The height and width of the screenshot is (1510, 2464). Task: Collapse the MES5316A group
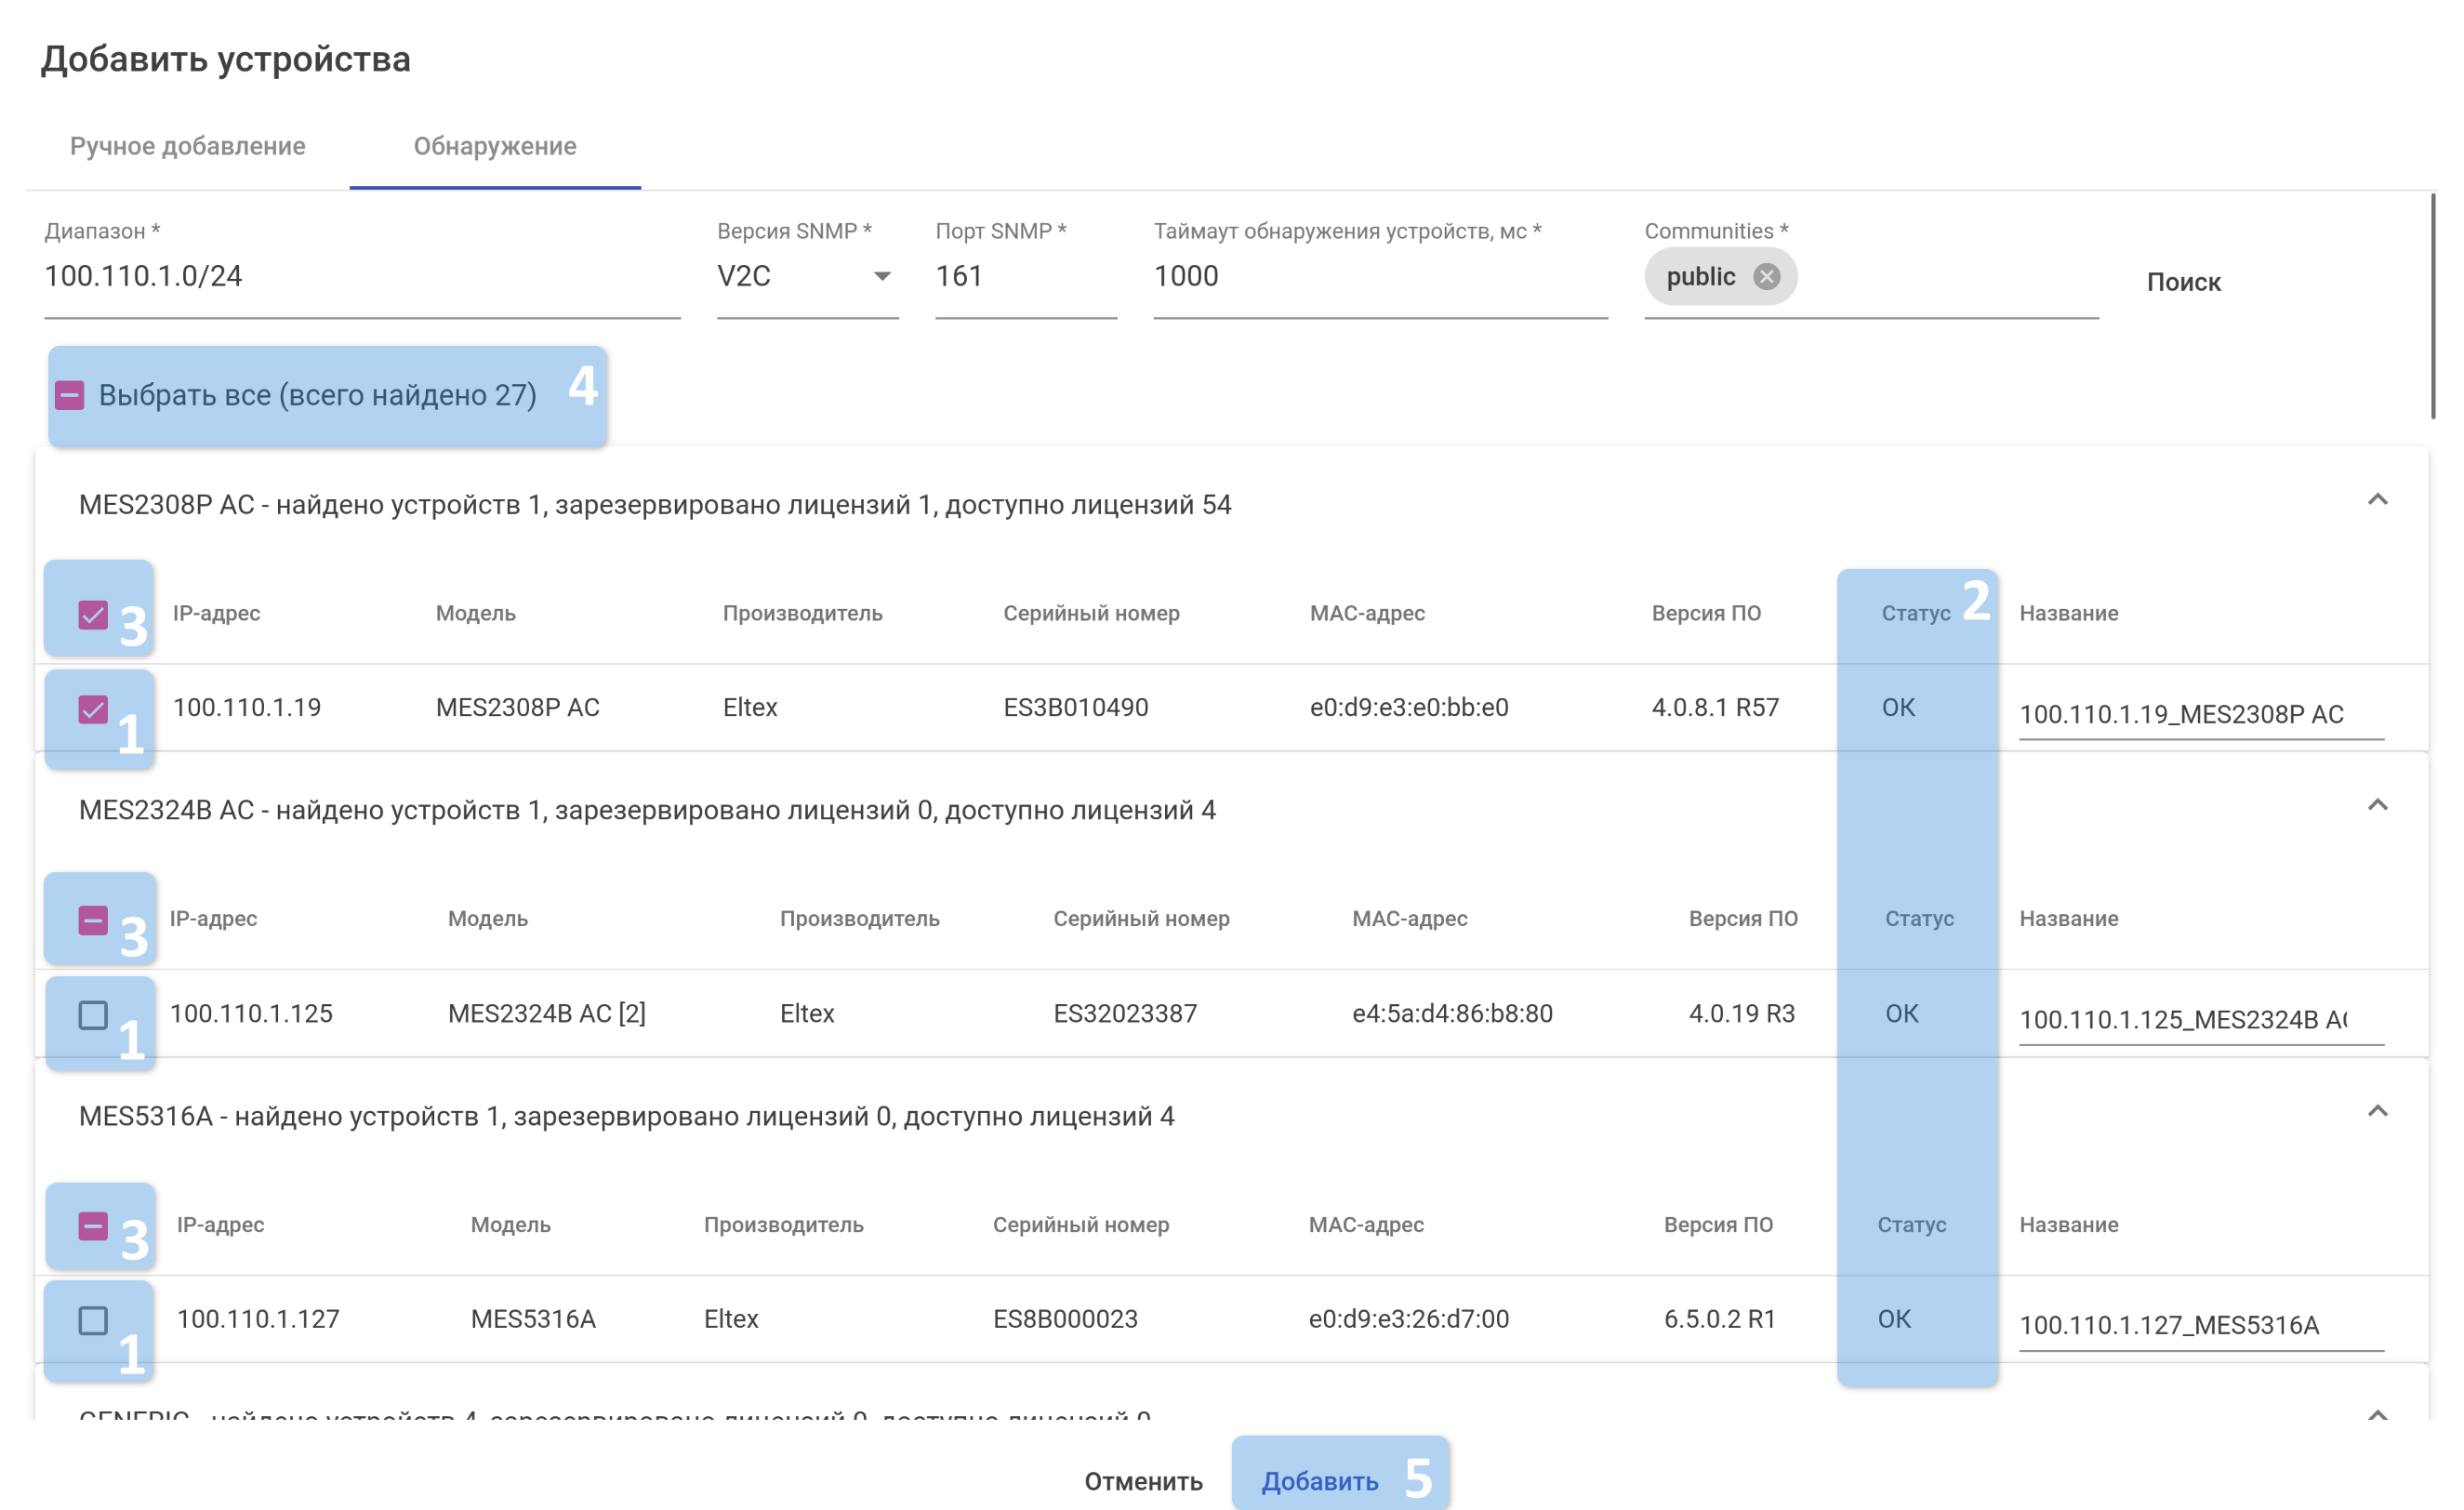(2377, 1112)
